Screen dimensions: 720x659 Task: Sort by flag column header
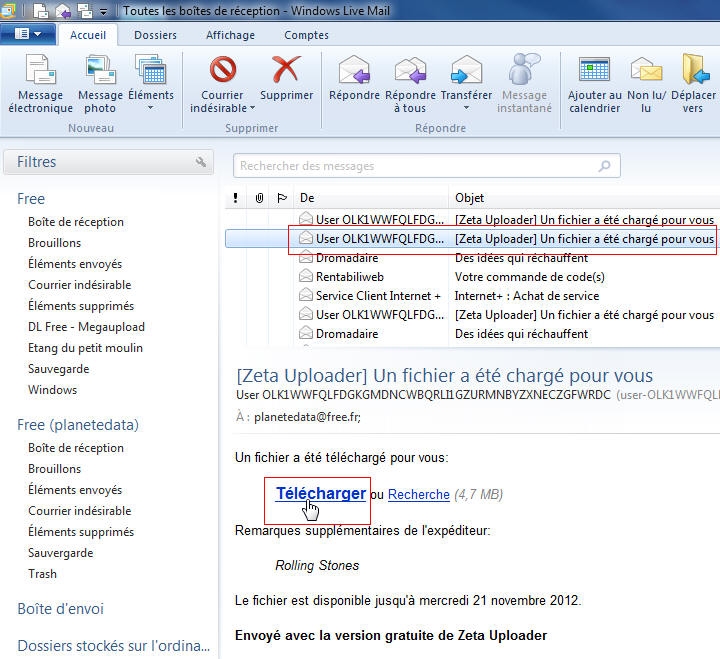(x=282, y=198)
